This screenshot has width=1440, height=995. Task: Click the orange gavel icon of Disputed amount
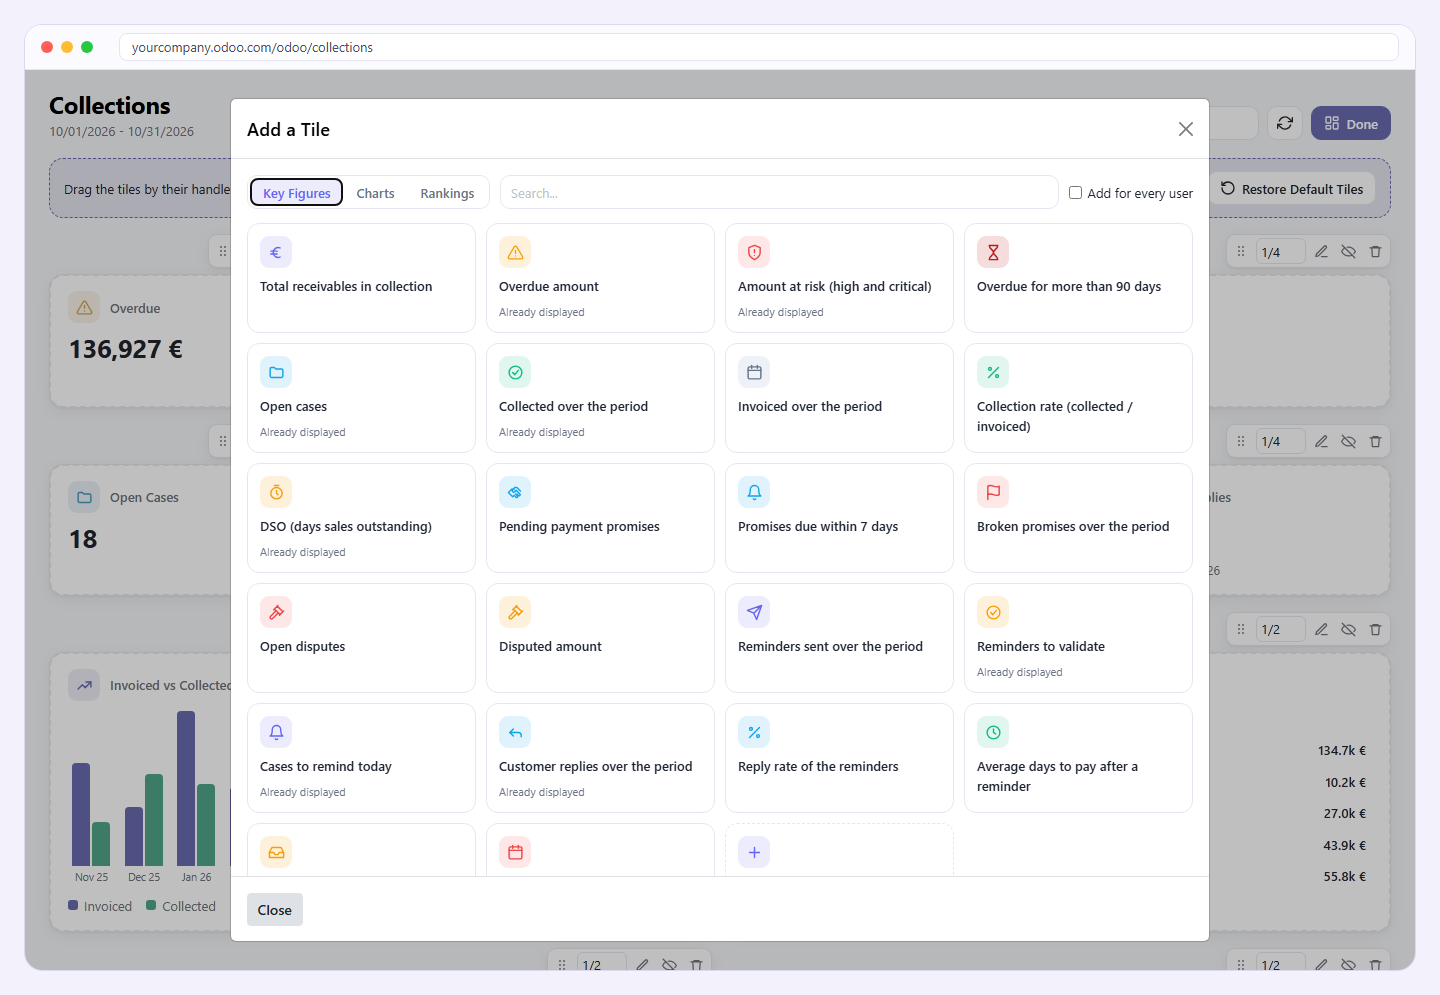click(x=515, y=612)
